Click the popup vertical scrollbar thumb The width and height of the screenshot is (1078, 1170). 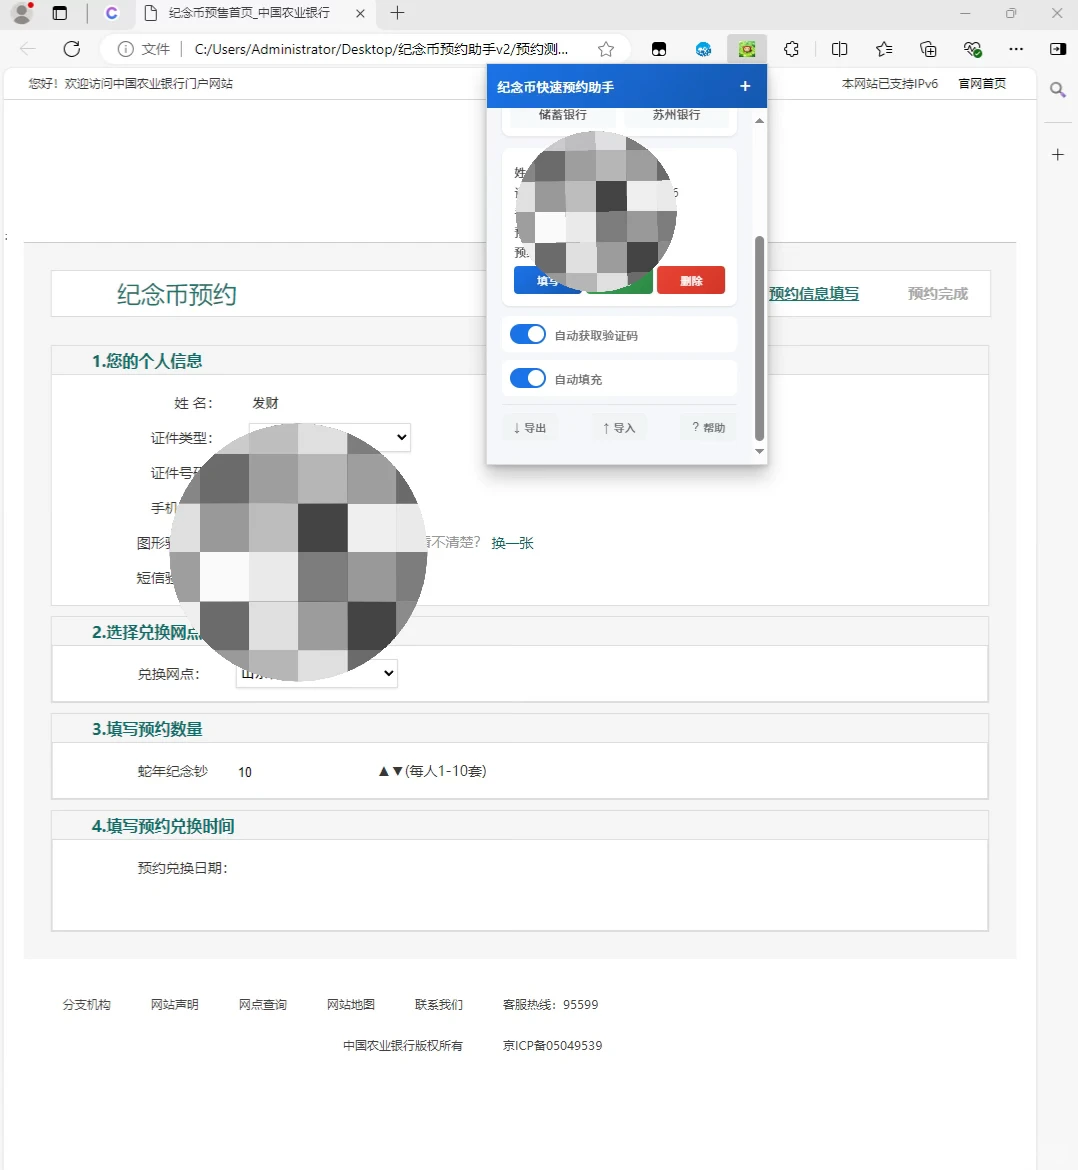[759, 338]
